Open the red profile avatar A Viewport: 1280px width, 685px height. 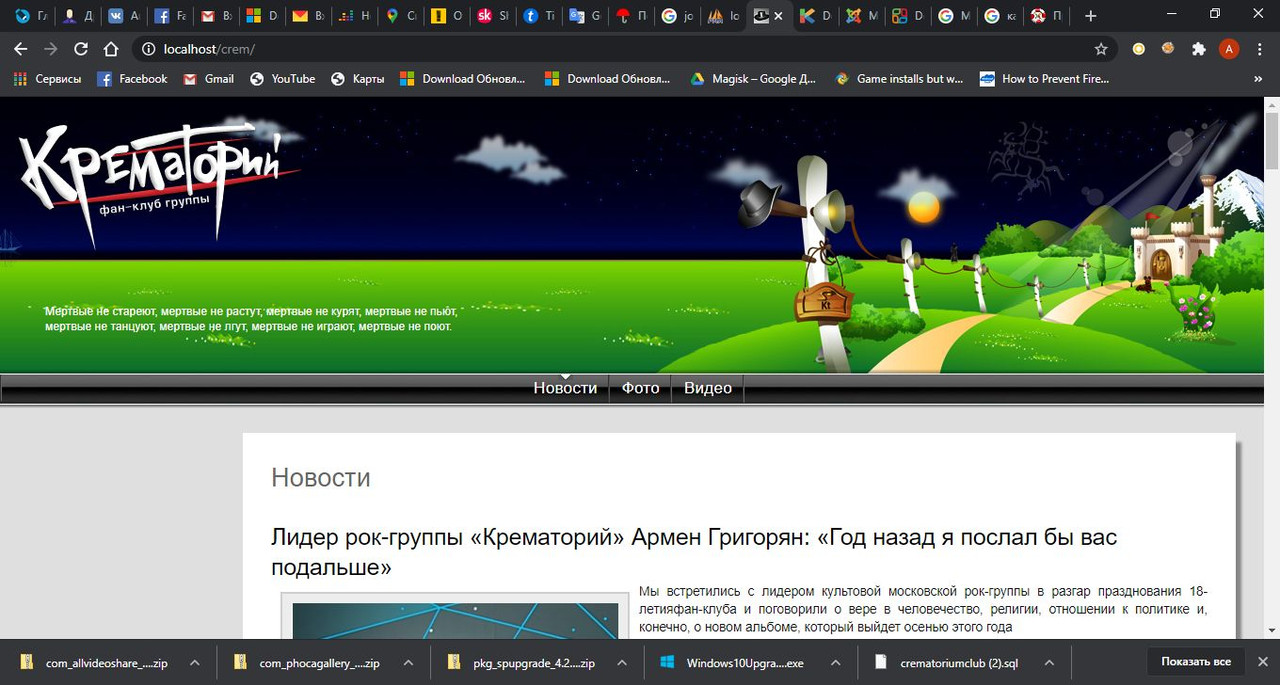[x=1229, y=49]
